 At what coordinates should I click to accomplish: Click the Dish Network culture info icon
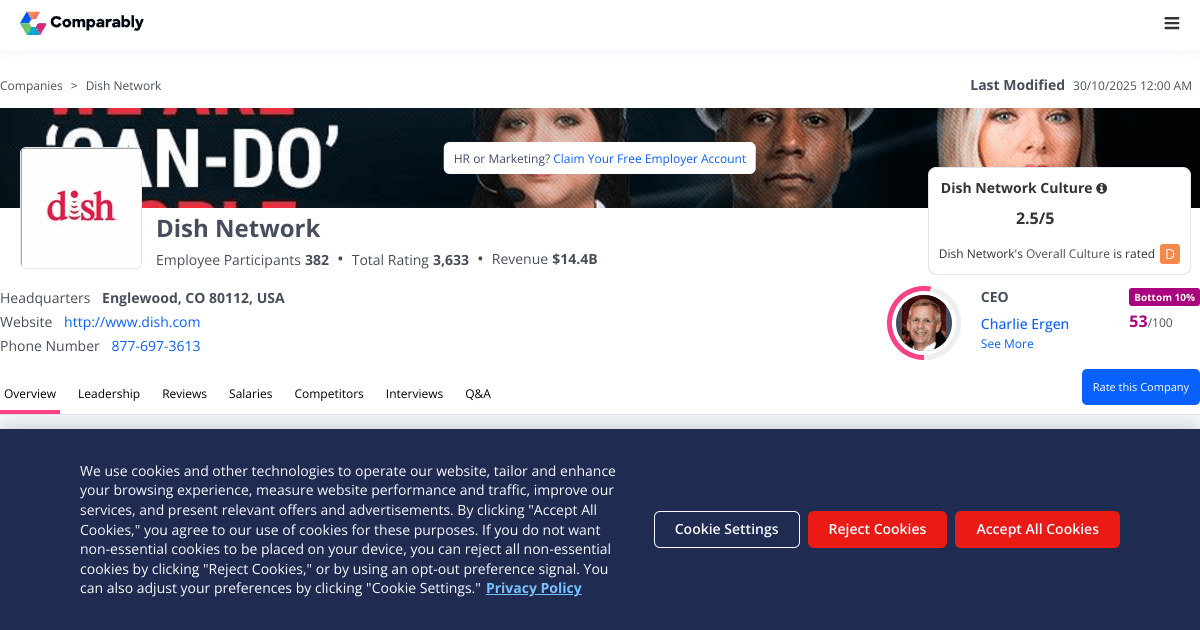tap(1102, 188)
